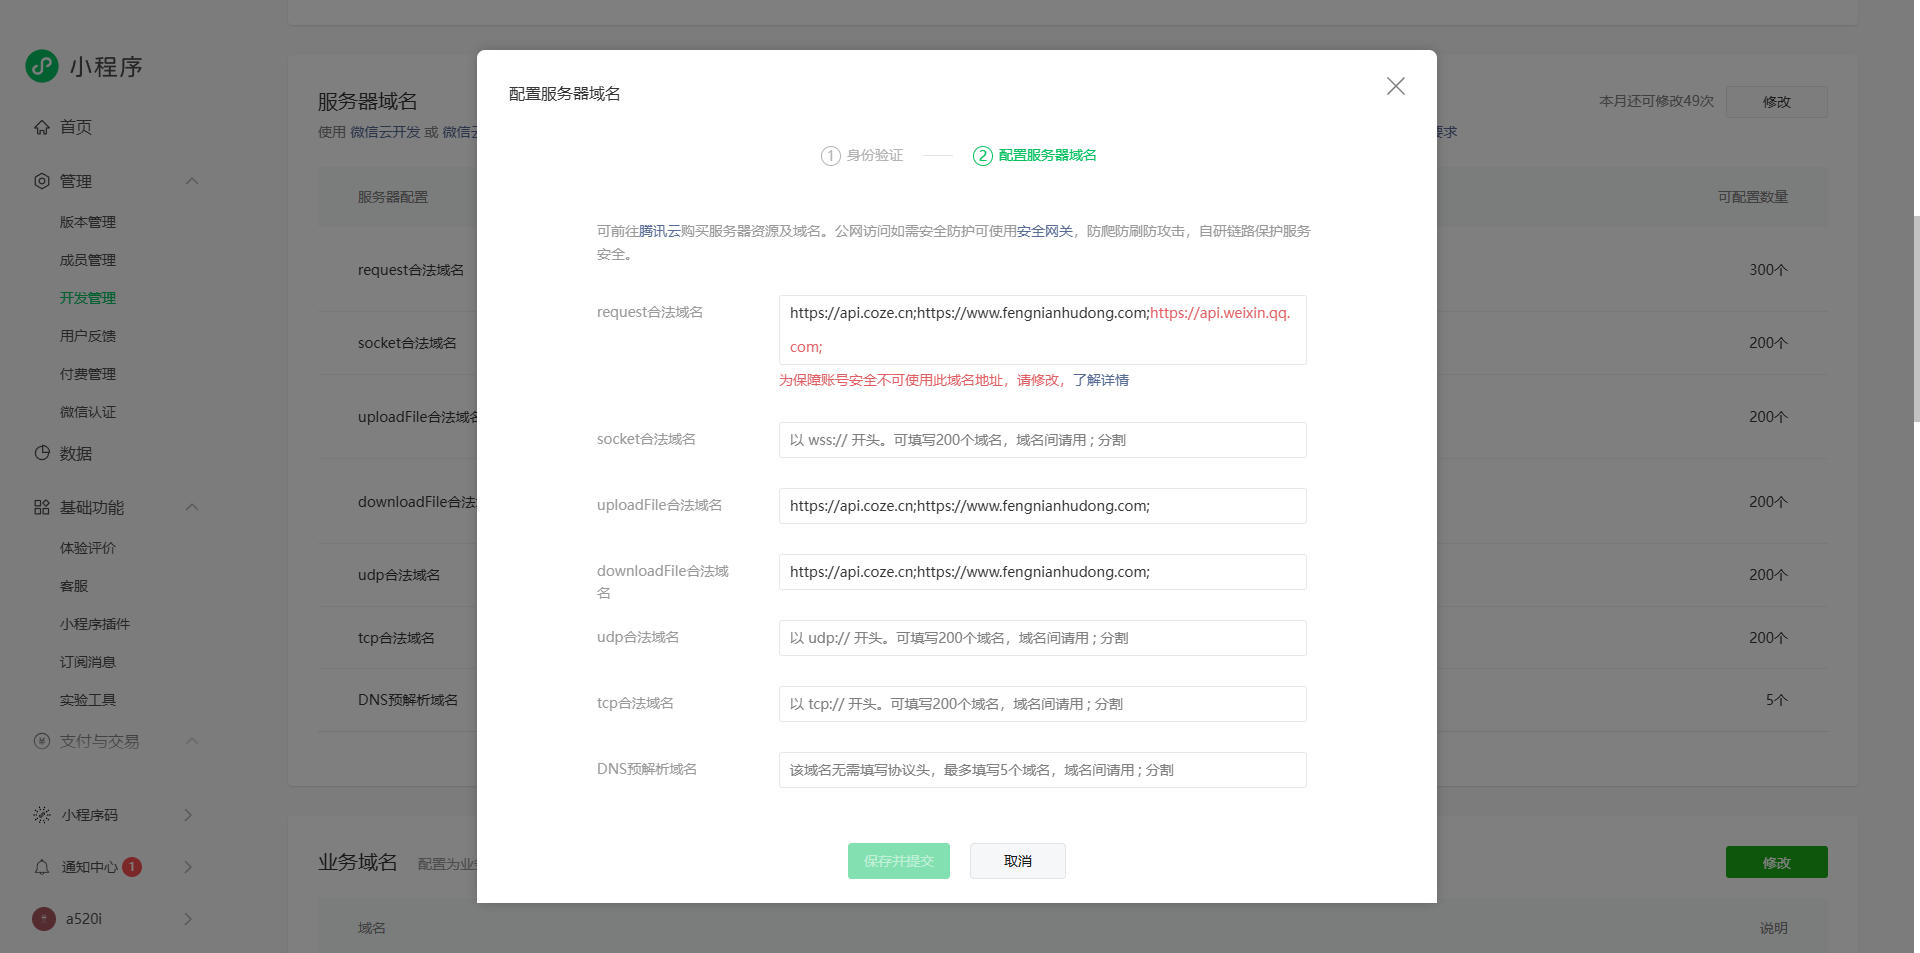1920x953 pixels.
Task: Focus the udp合法域名 input field
Action: (x=1043, y=638)
